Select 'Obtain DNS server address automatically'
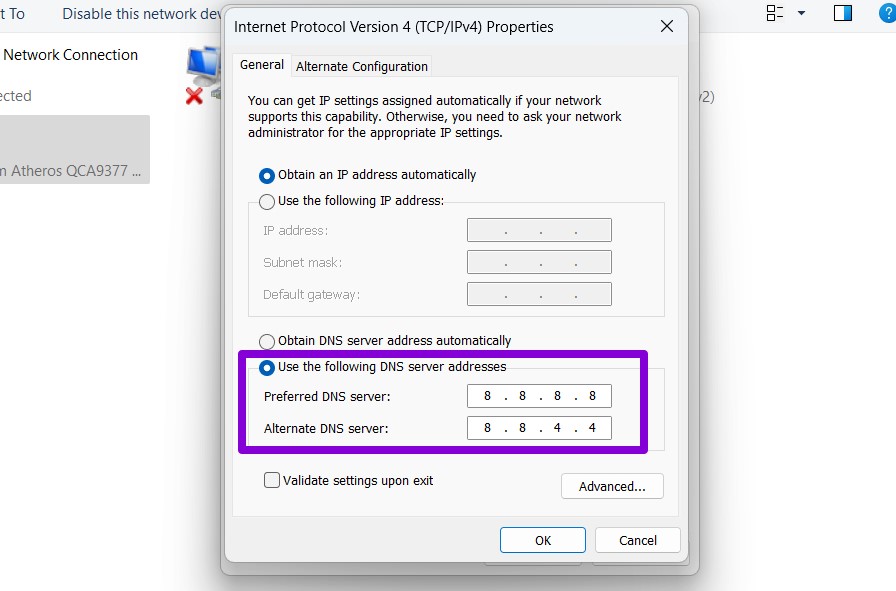Image resolution: width=896 pixels, height=591 pixels. click(x=267, y=340)
